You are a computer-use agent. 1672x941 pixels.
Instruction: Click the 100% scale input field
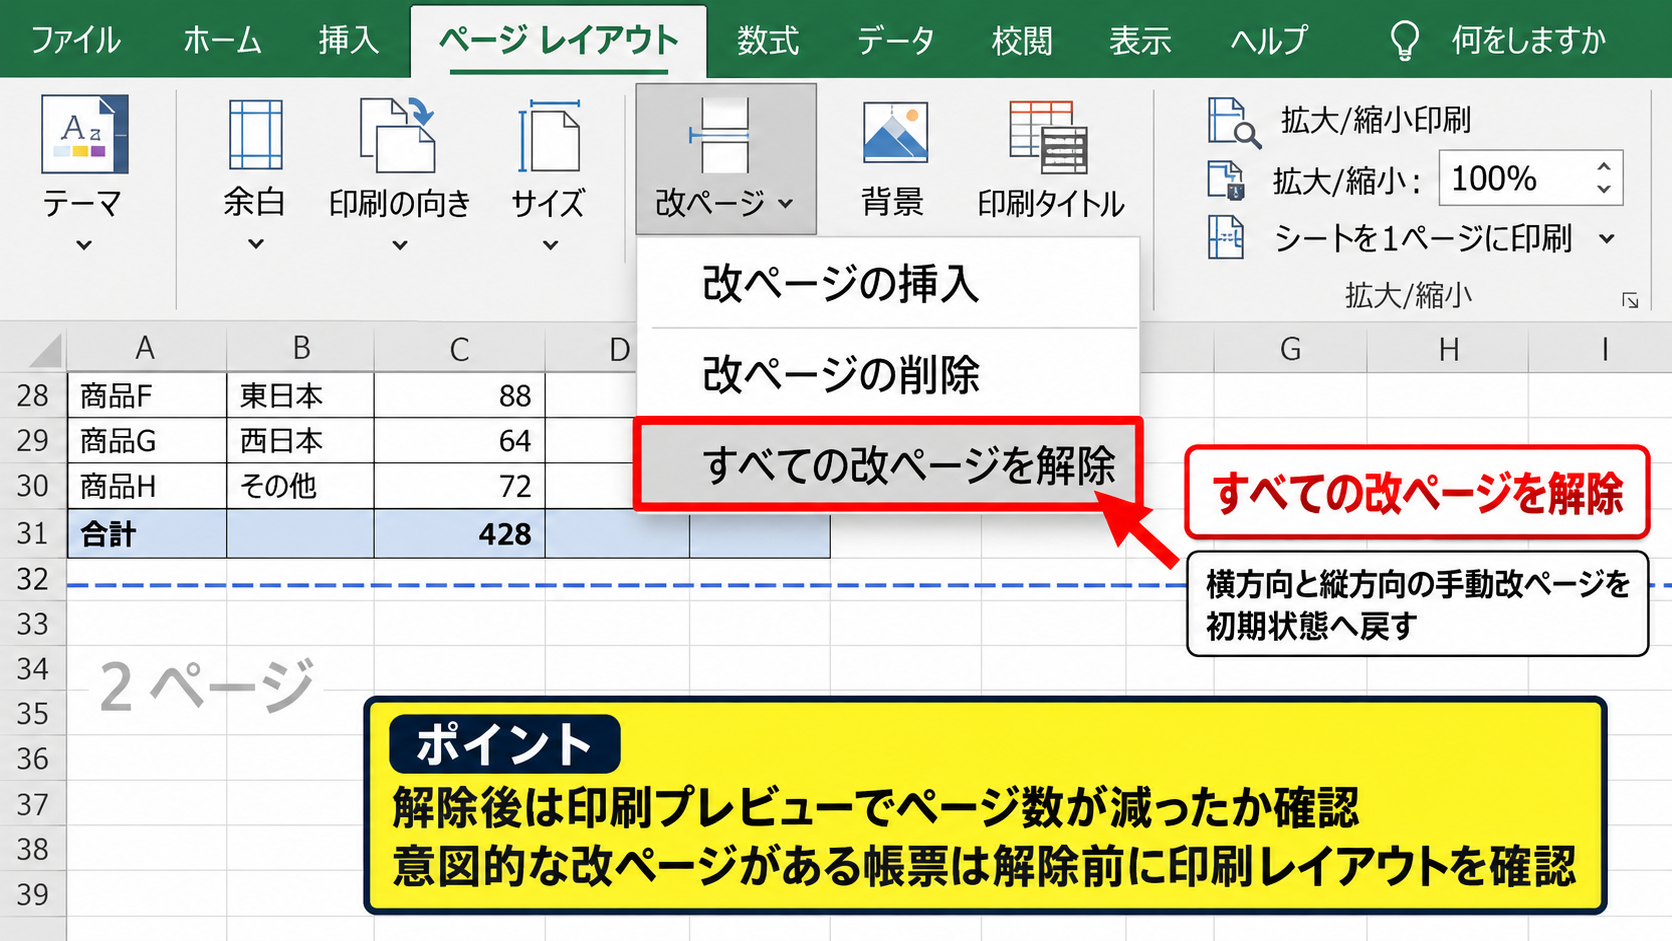(x=1514, y=179)
